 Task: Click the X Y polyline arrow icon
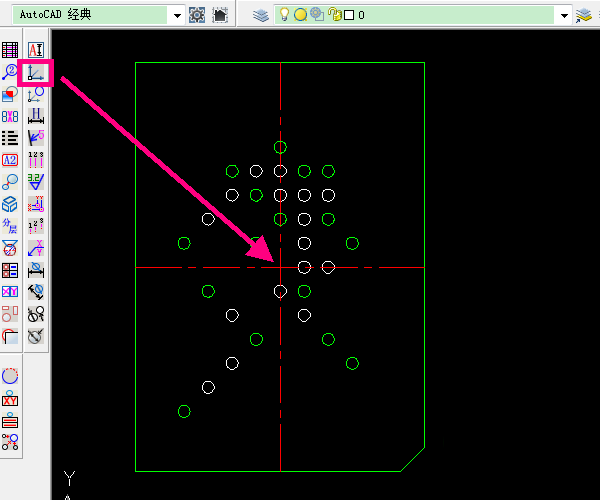point(36,248)
